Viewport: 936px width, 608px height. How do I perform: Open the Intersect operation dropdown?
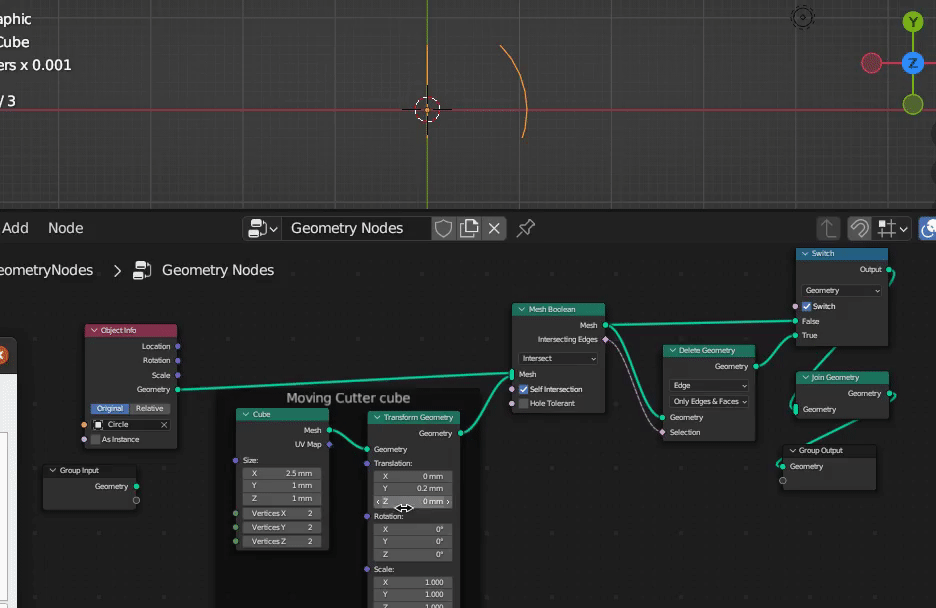click(558, 359)
